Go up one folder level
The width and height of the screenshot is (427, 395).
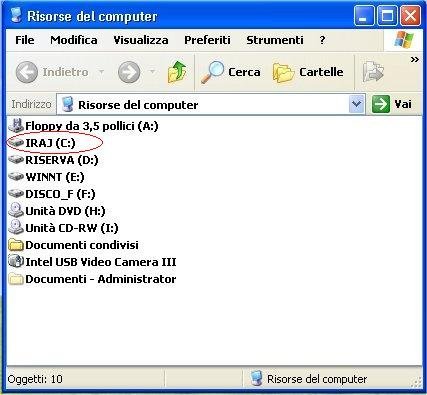177,71
